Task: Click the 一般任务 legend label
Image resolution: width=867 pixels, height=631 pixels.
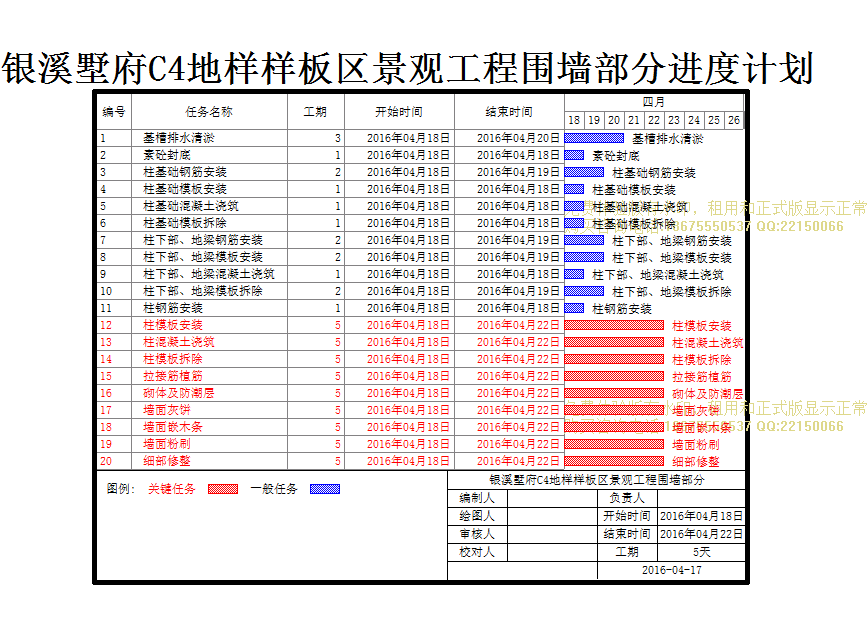Action: coord(274,489)
